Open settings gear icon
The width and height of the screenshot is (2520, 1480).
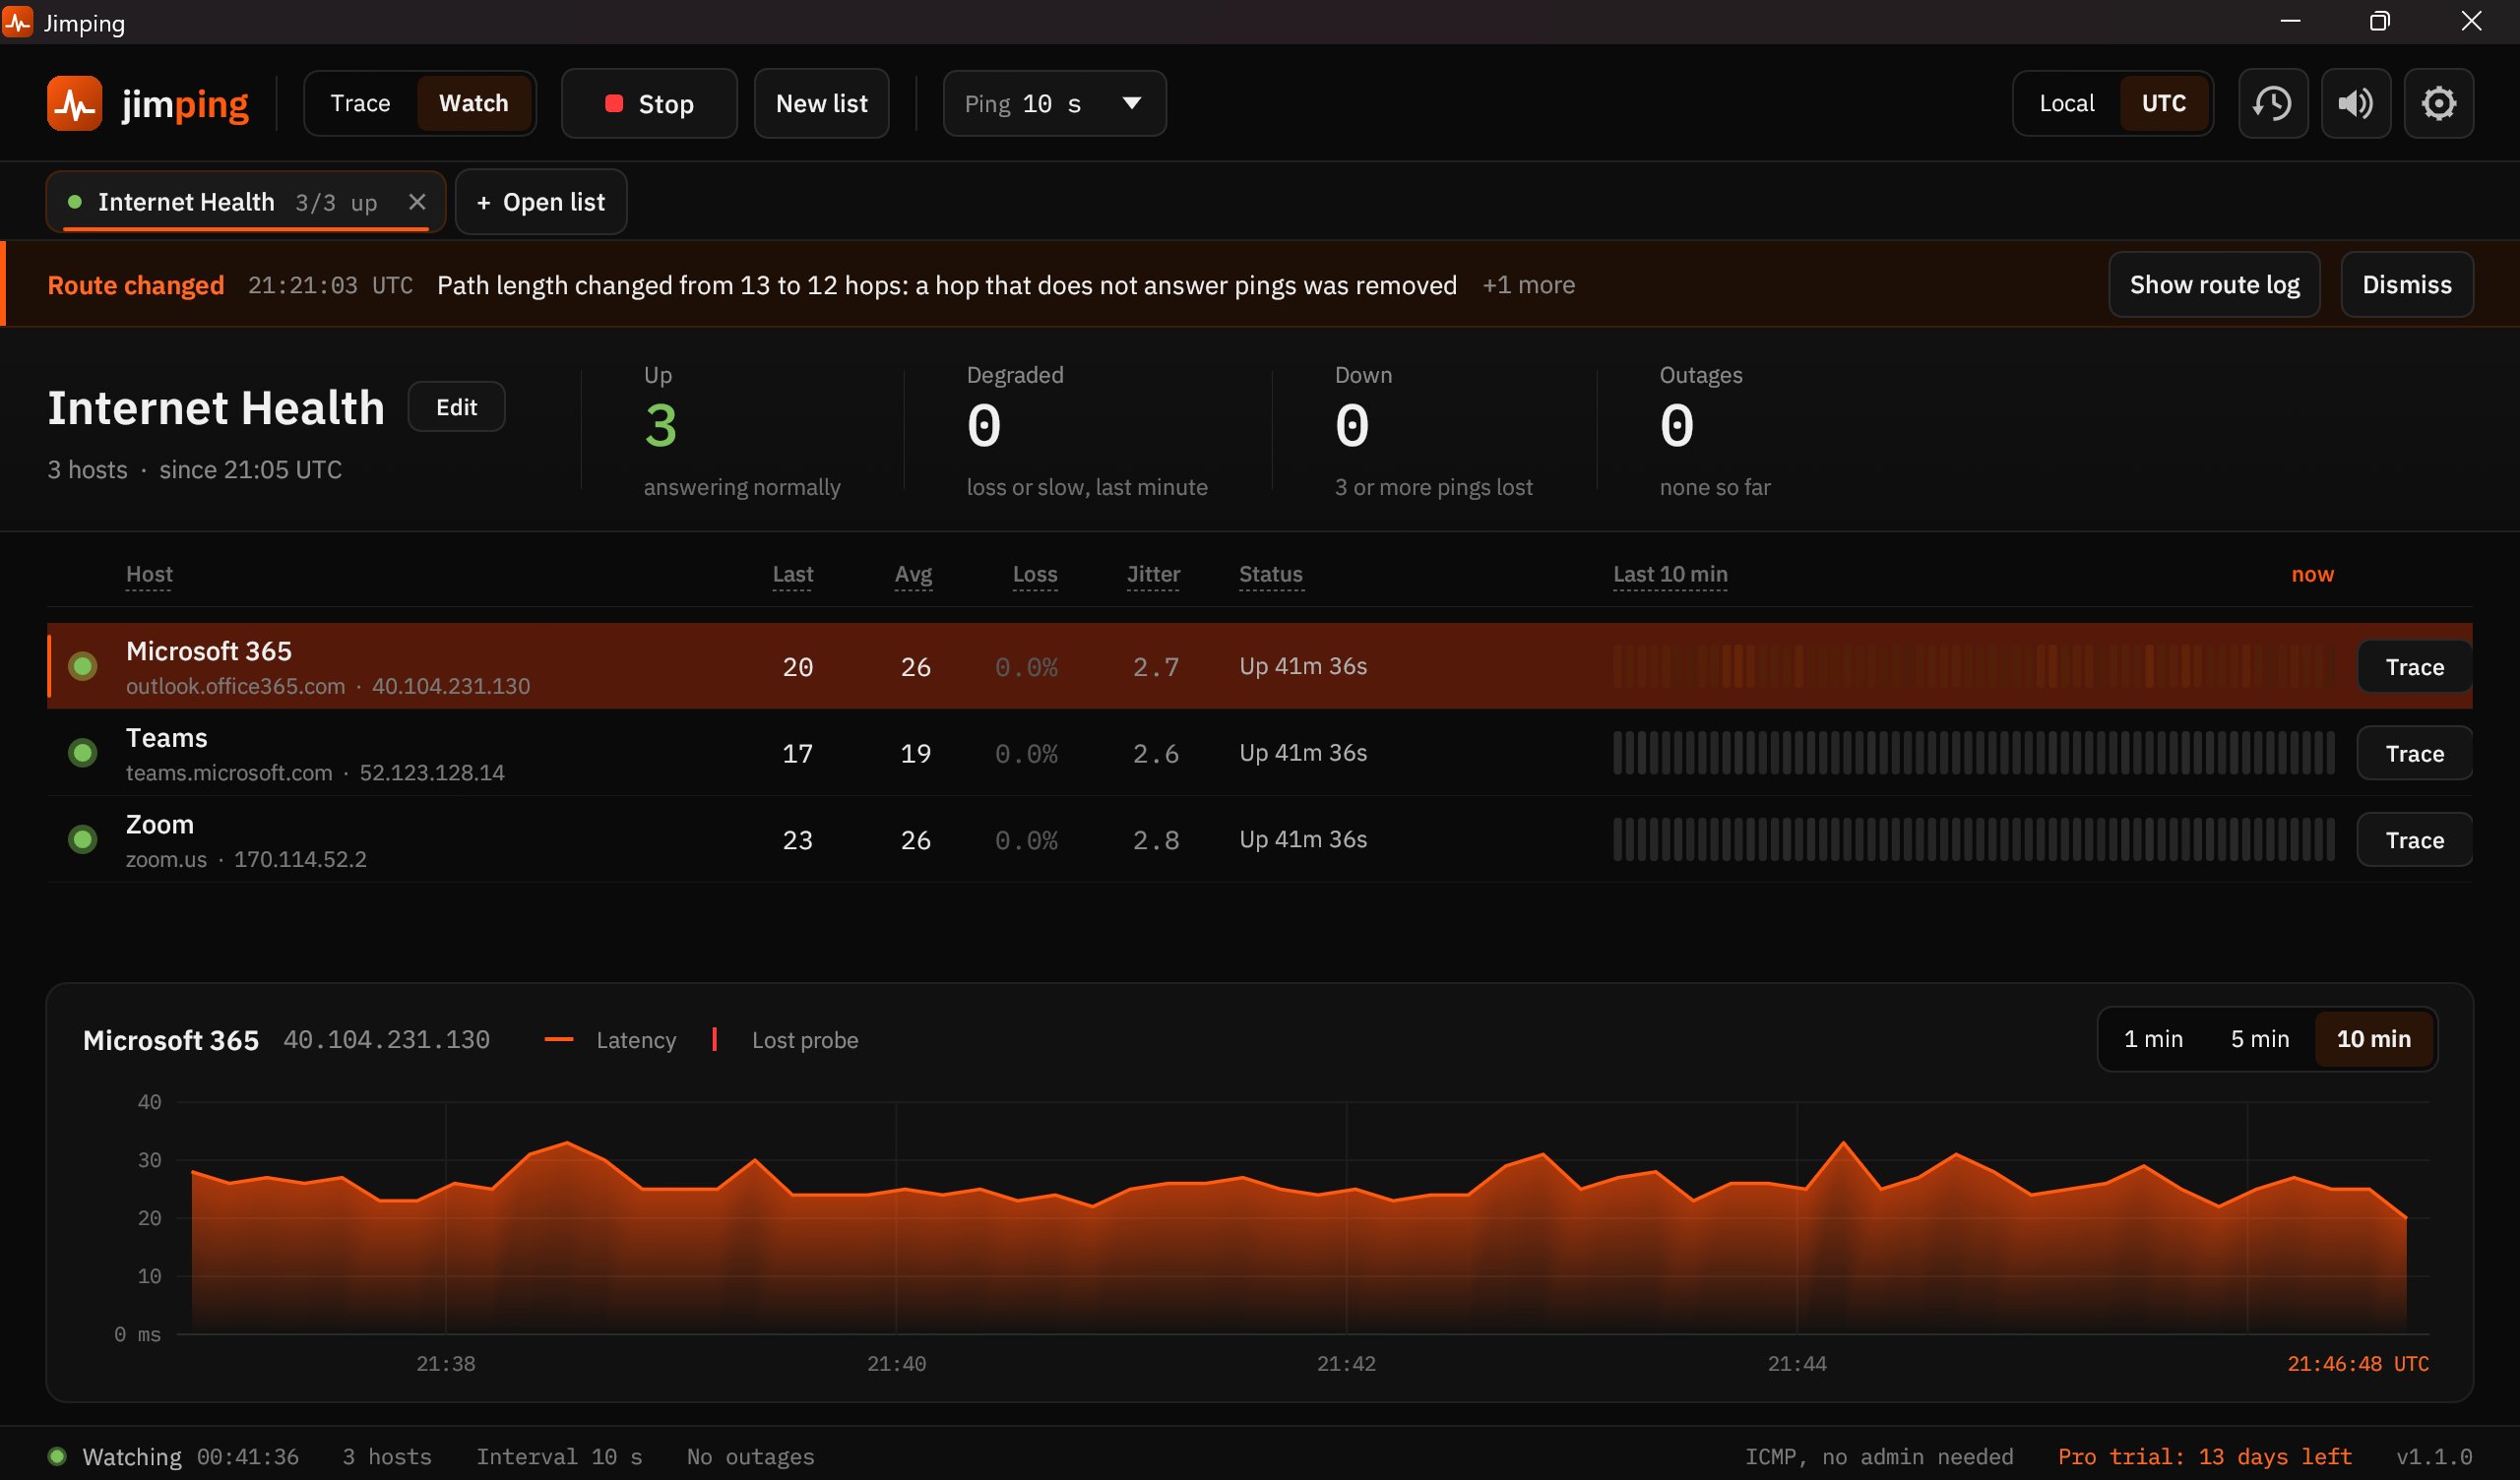coord(2438,103)
